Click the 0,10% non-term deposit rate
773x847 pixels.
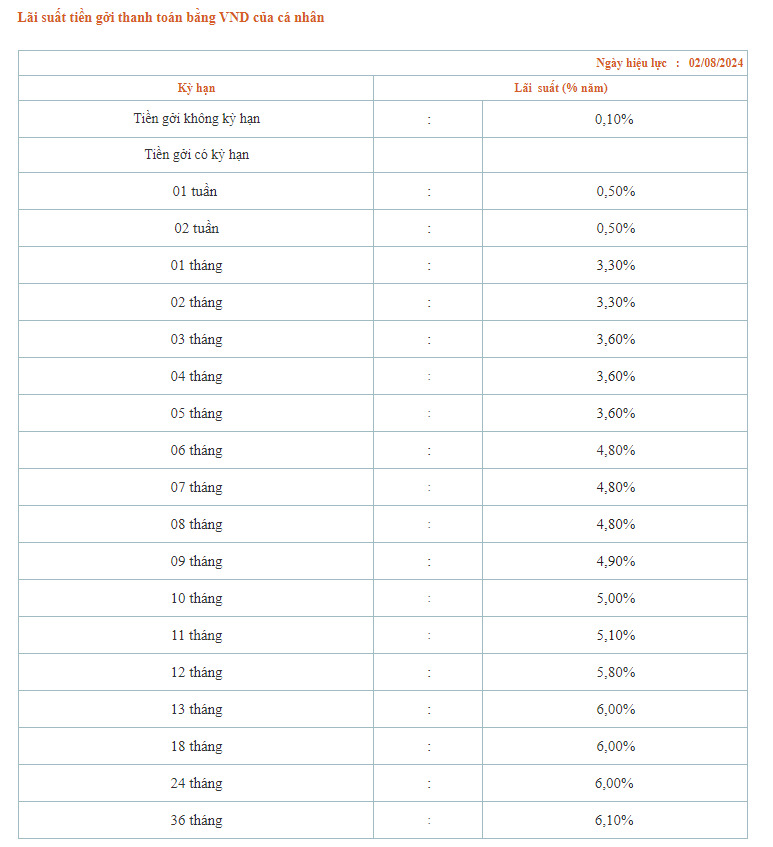click(614, 119)
